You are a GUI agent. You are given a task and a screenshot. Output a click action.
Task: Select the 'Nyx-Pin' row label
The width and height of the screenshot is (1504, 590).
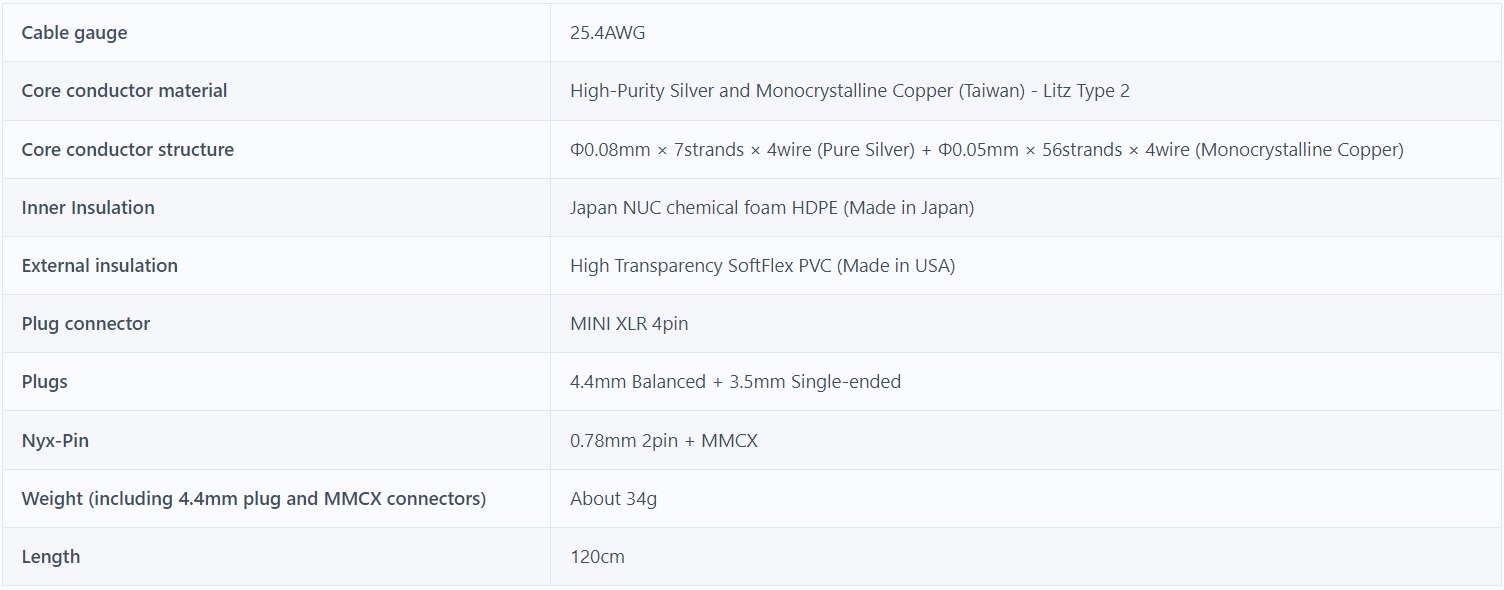coord(55,440)
